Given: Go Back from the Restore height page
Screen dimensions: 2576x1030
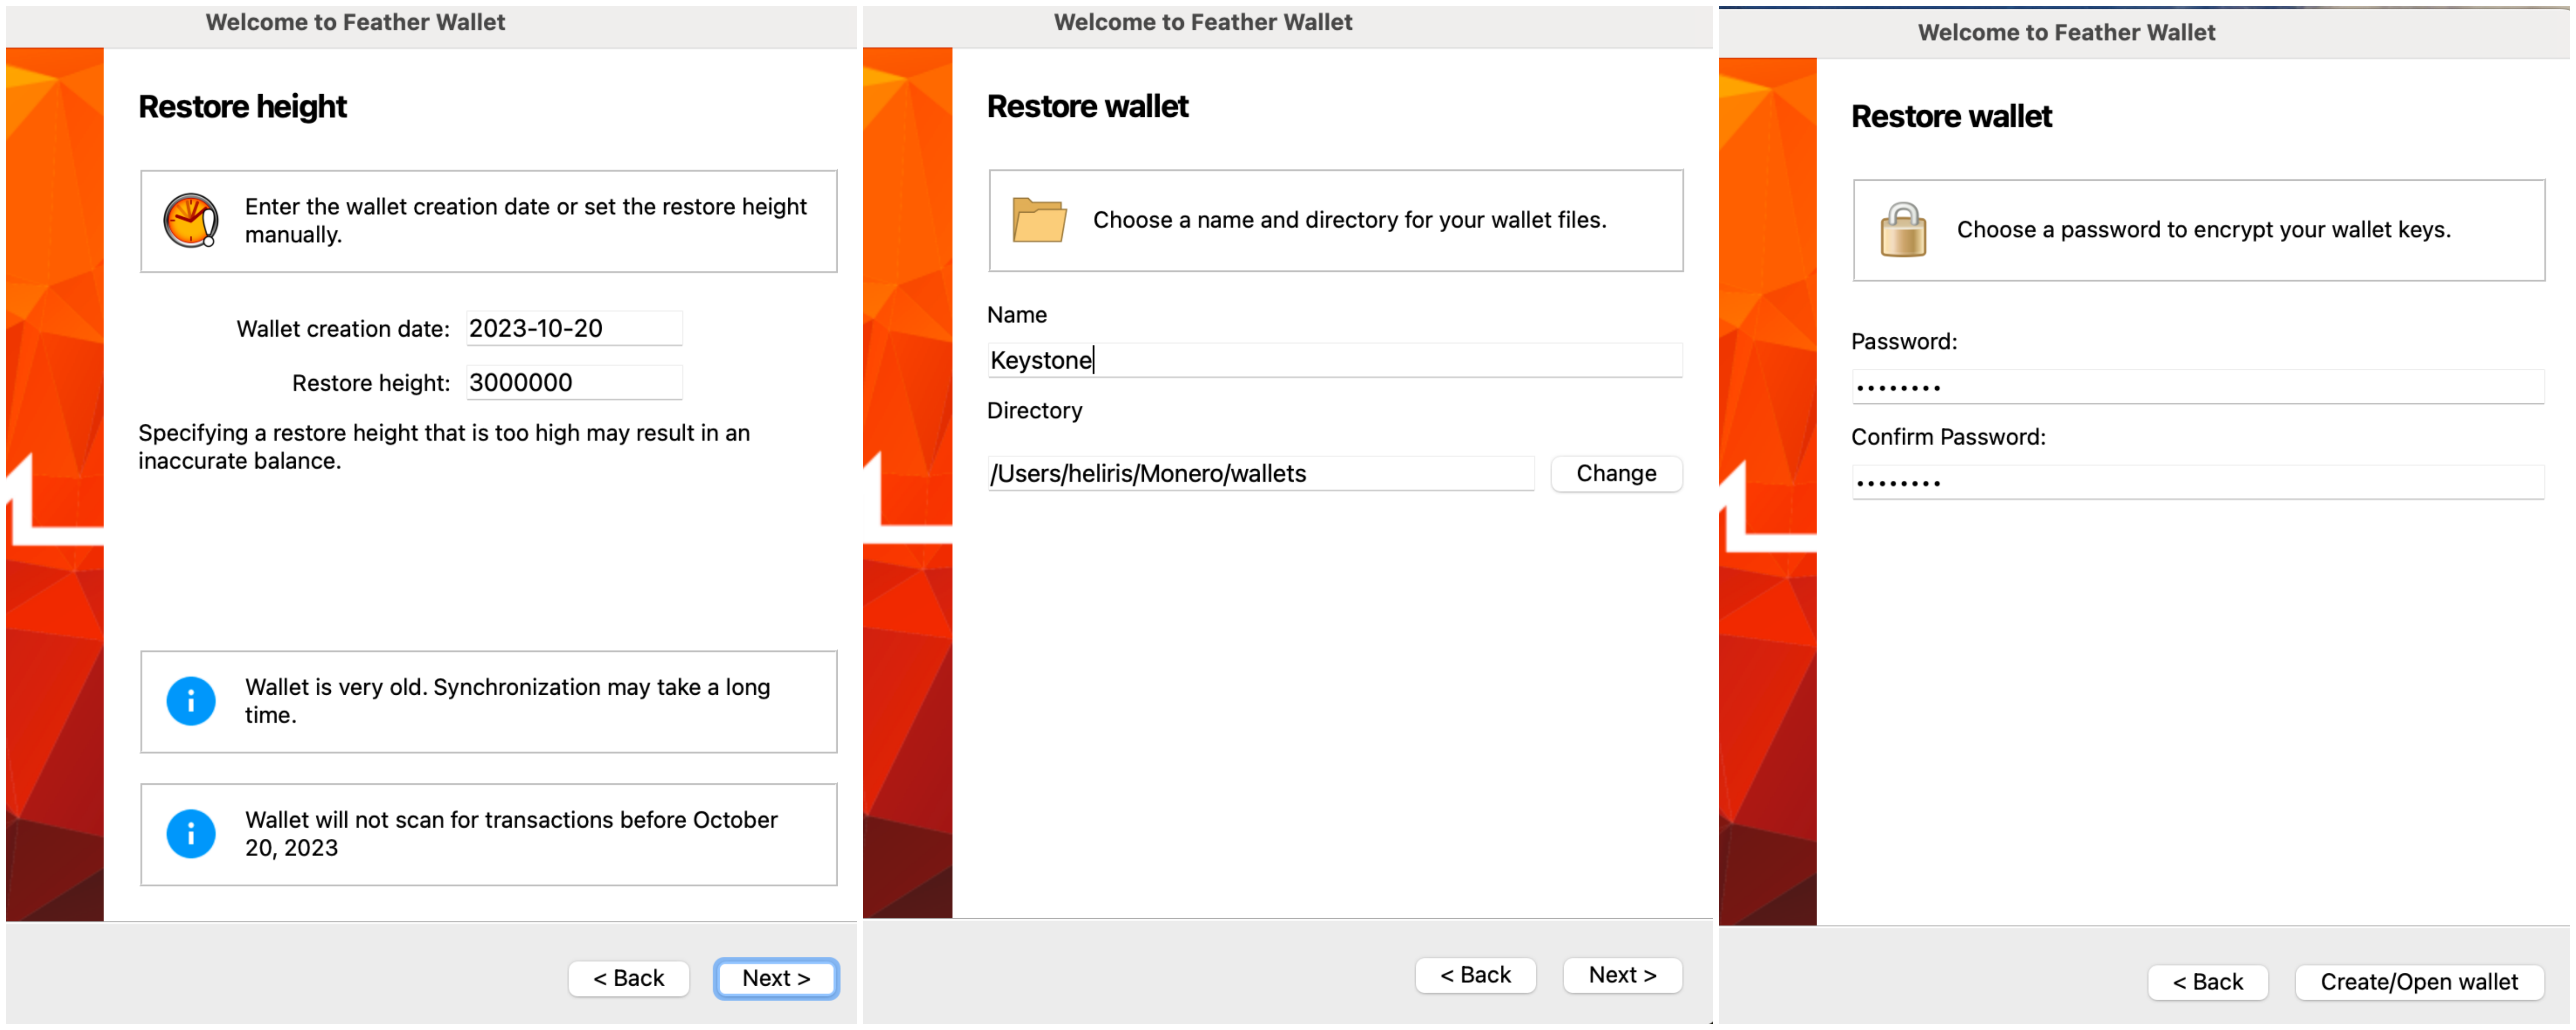Looking at the screenshot, I should coord(628,978).
